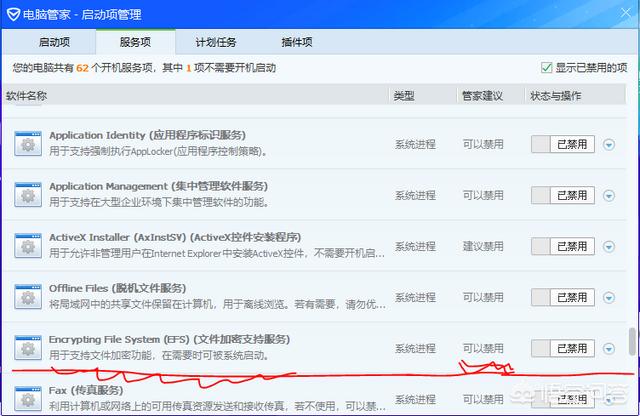640x416 pixels.
Task: Open the 插件项 tab
Action: coord(295,42)
